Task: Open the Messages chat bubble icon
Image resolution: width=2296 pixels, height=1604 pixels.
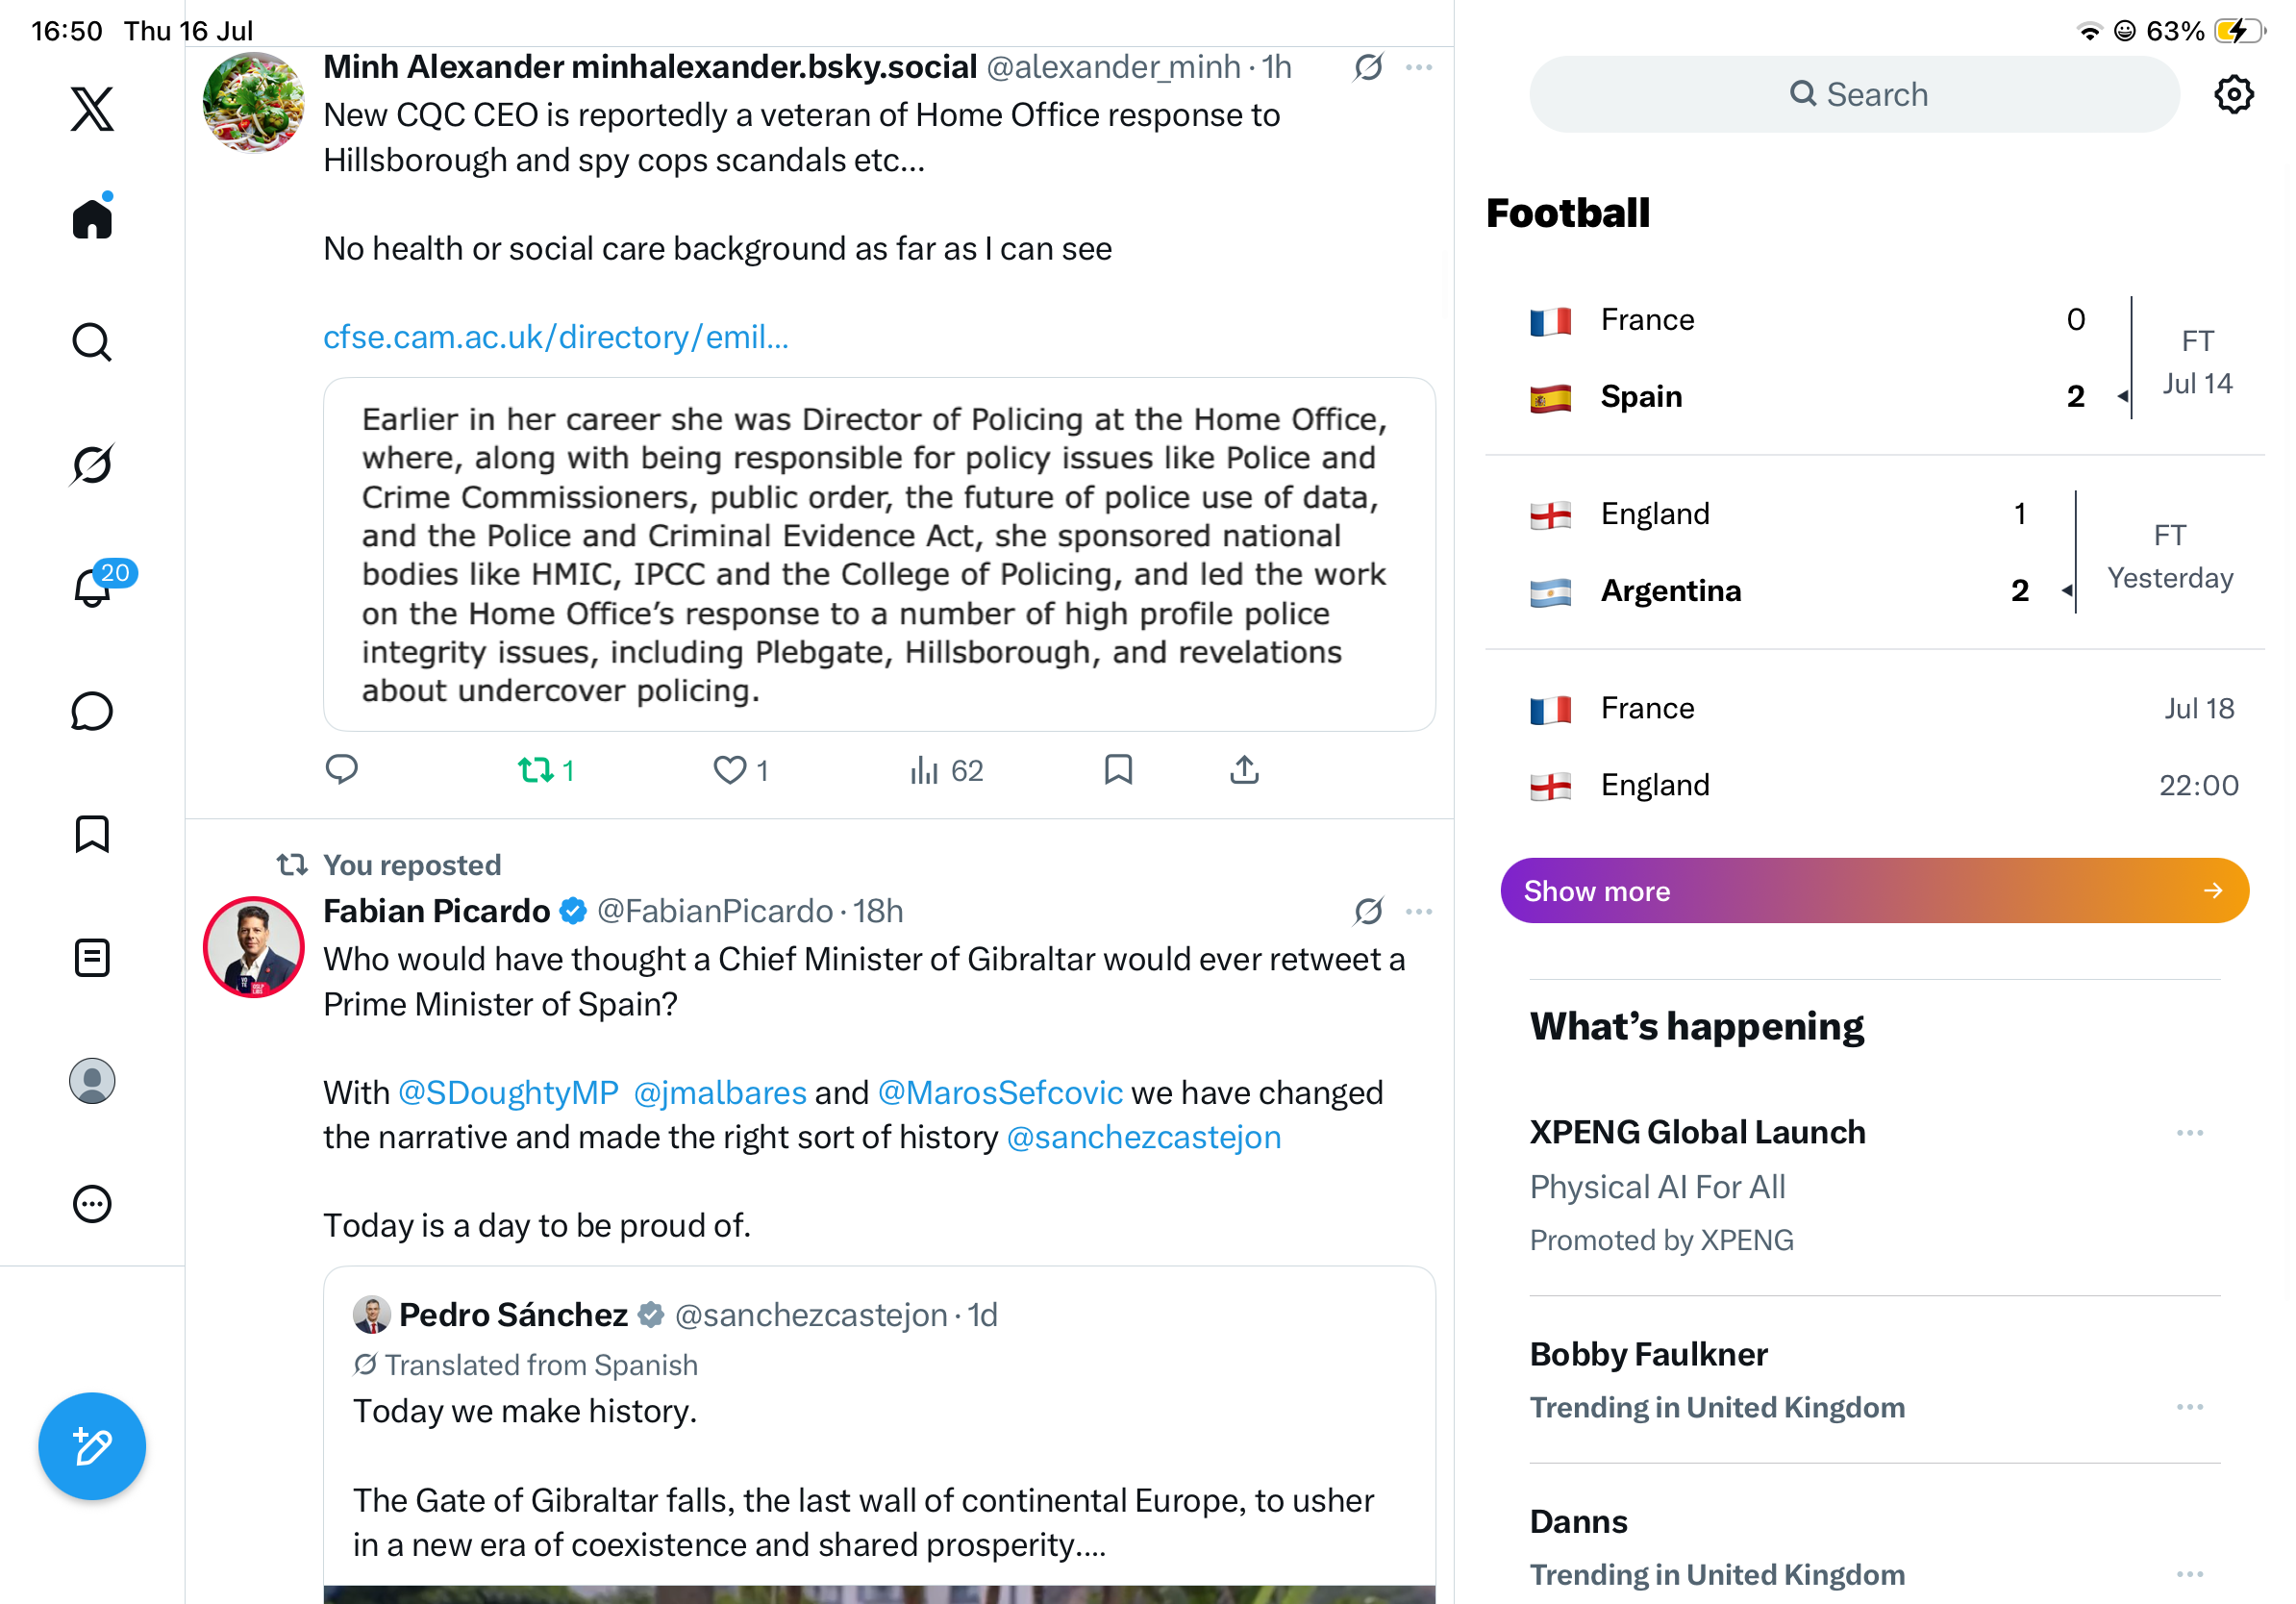Action: coord(92,711)
